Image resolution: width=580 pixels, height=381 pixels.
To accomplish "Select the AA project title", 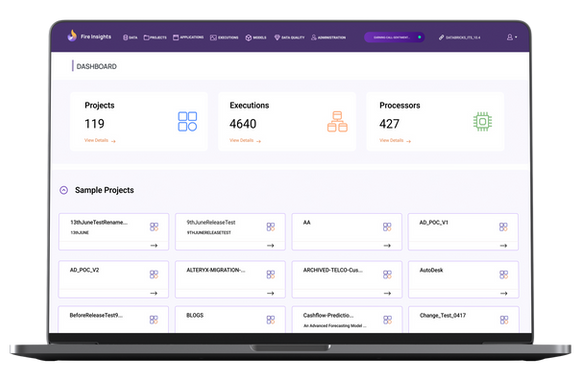I will click(307, 222).
